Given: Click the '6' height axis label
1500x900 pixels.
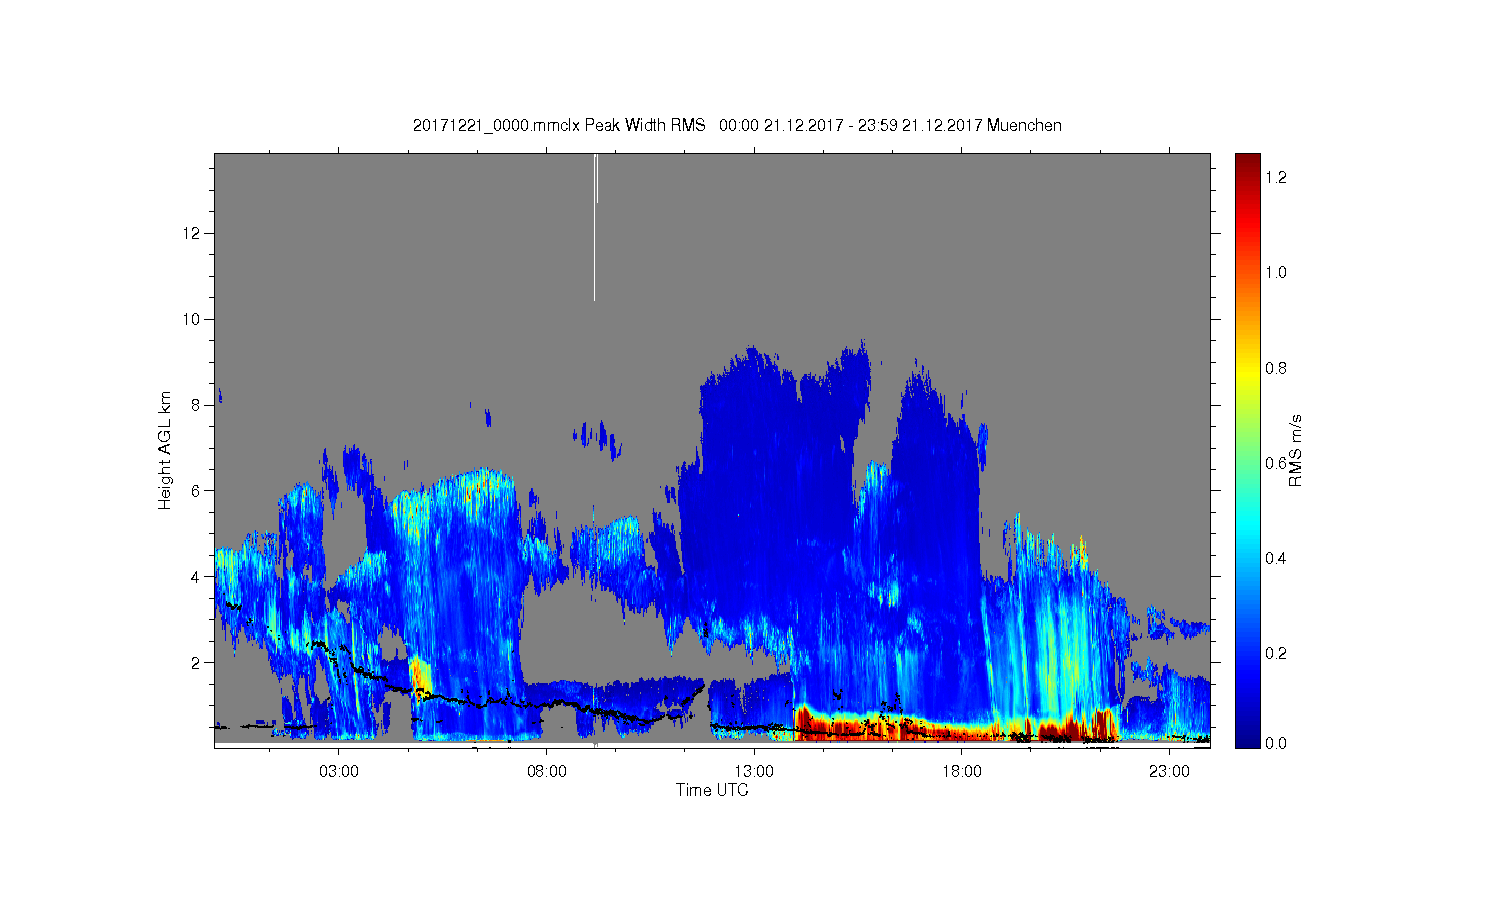Looking at the screenshot, I should tap(197, 491).
